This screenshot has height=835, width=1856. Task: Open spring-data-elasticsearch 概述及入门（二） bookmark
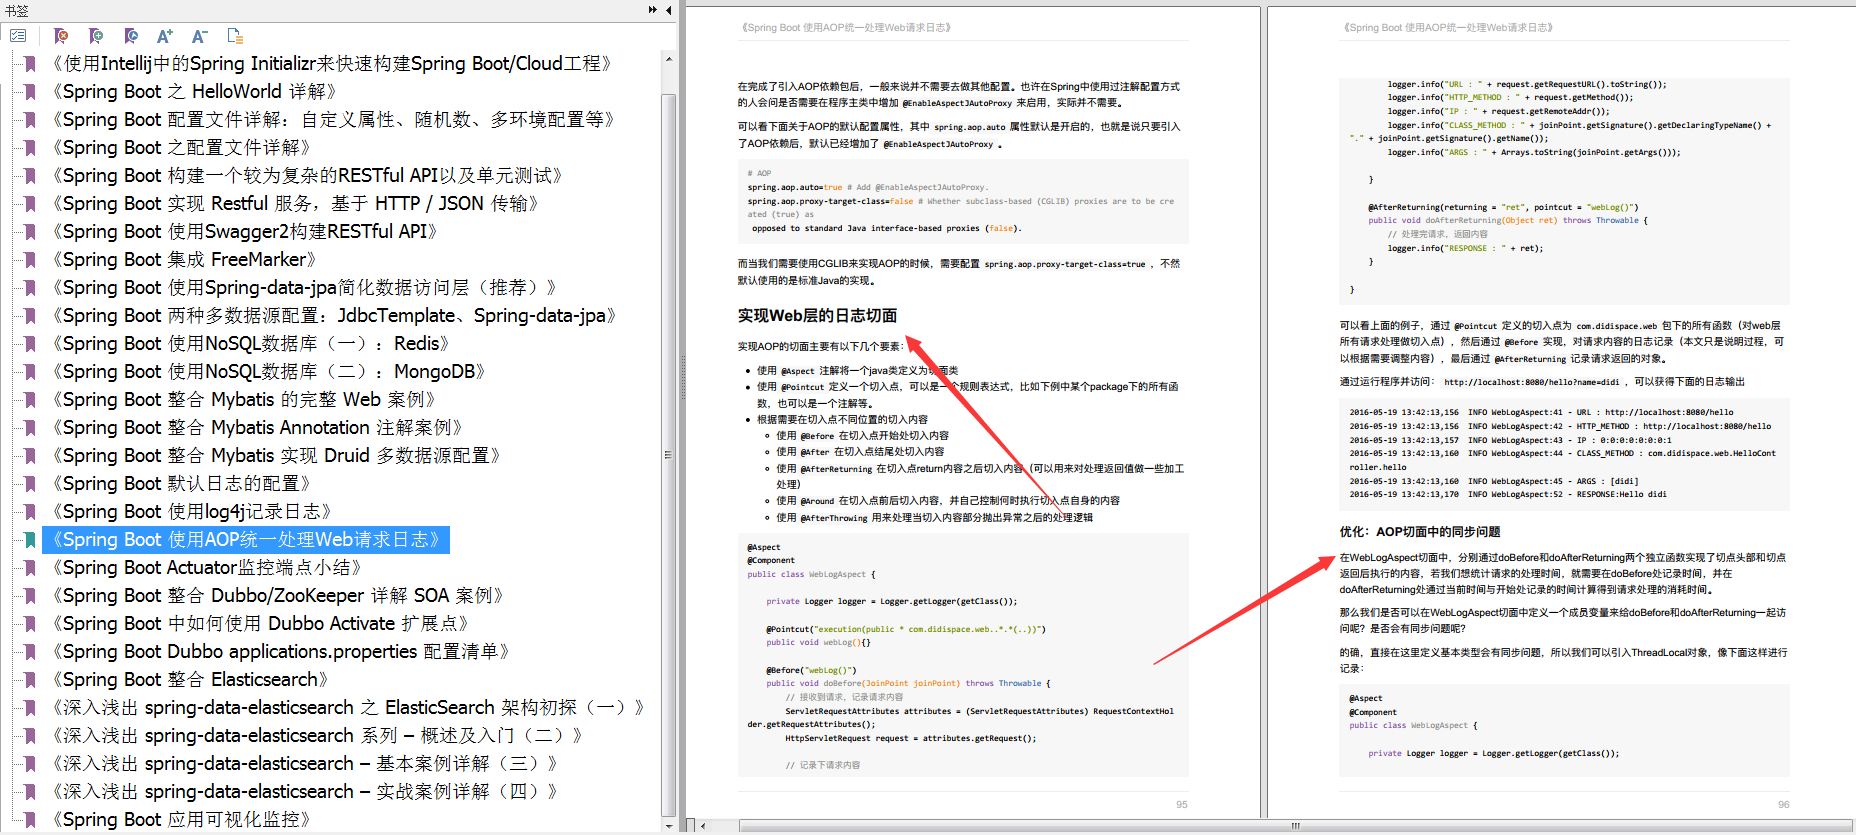[x=317, y=736]
